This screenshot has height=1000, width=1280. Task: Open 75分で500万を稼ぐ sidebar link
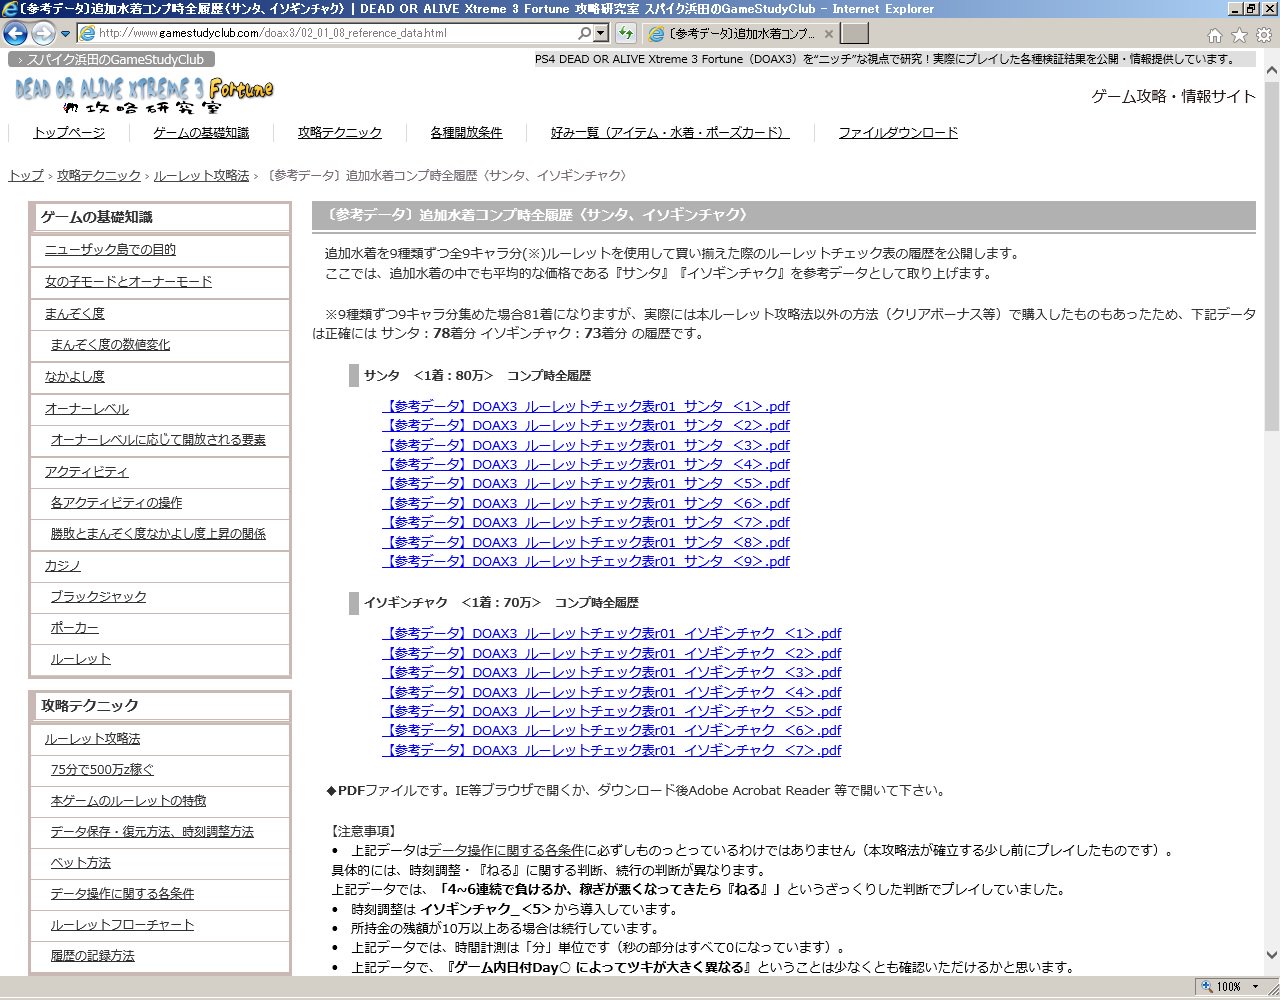coord(103,769)
